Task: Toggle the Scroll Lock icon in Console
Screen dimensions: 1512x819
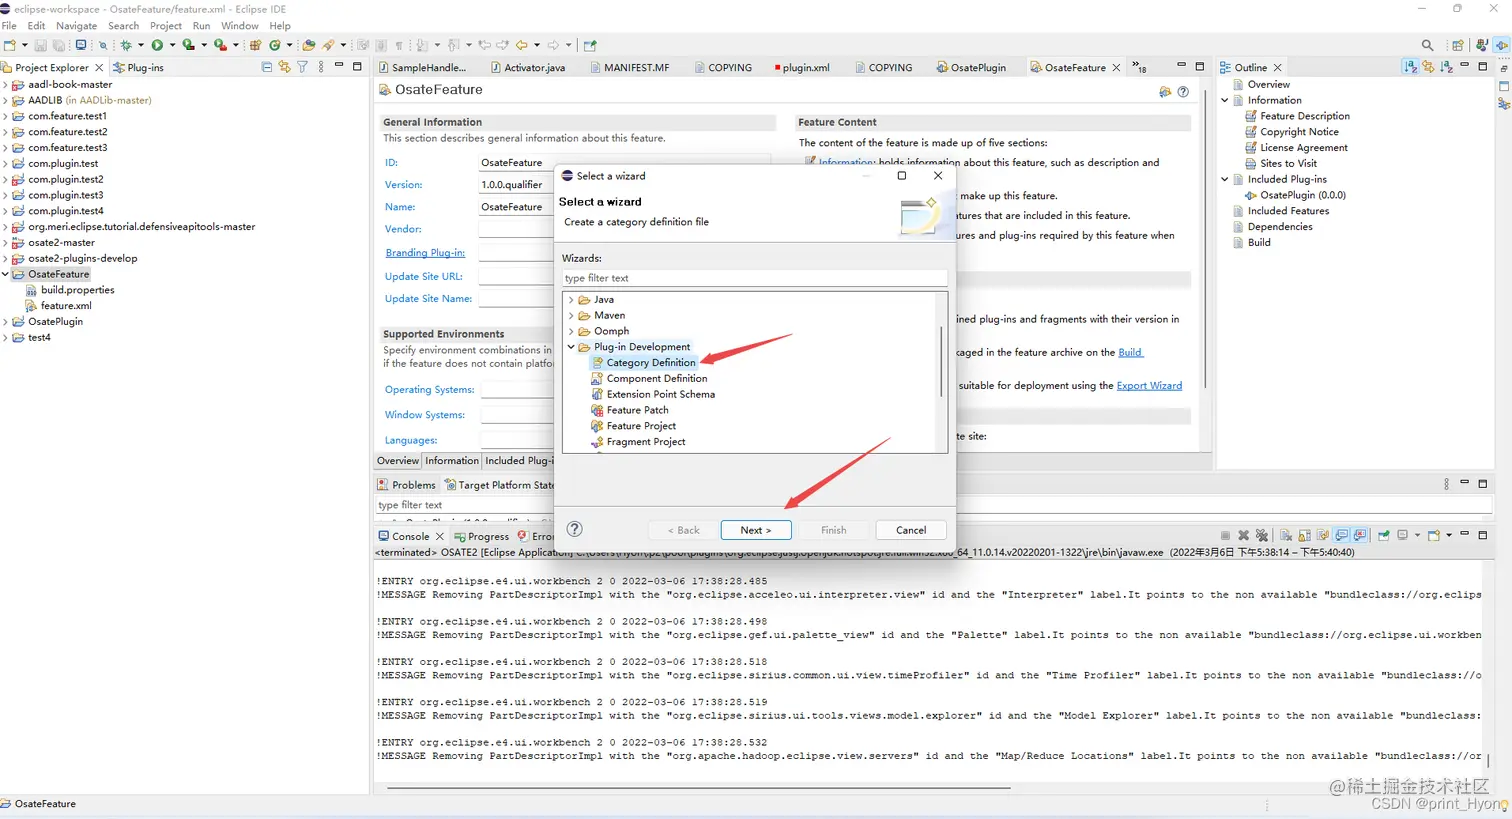Action: click(x=1304, y=535)
